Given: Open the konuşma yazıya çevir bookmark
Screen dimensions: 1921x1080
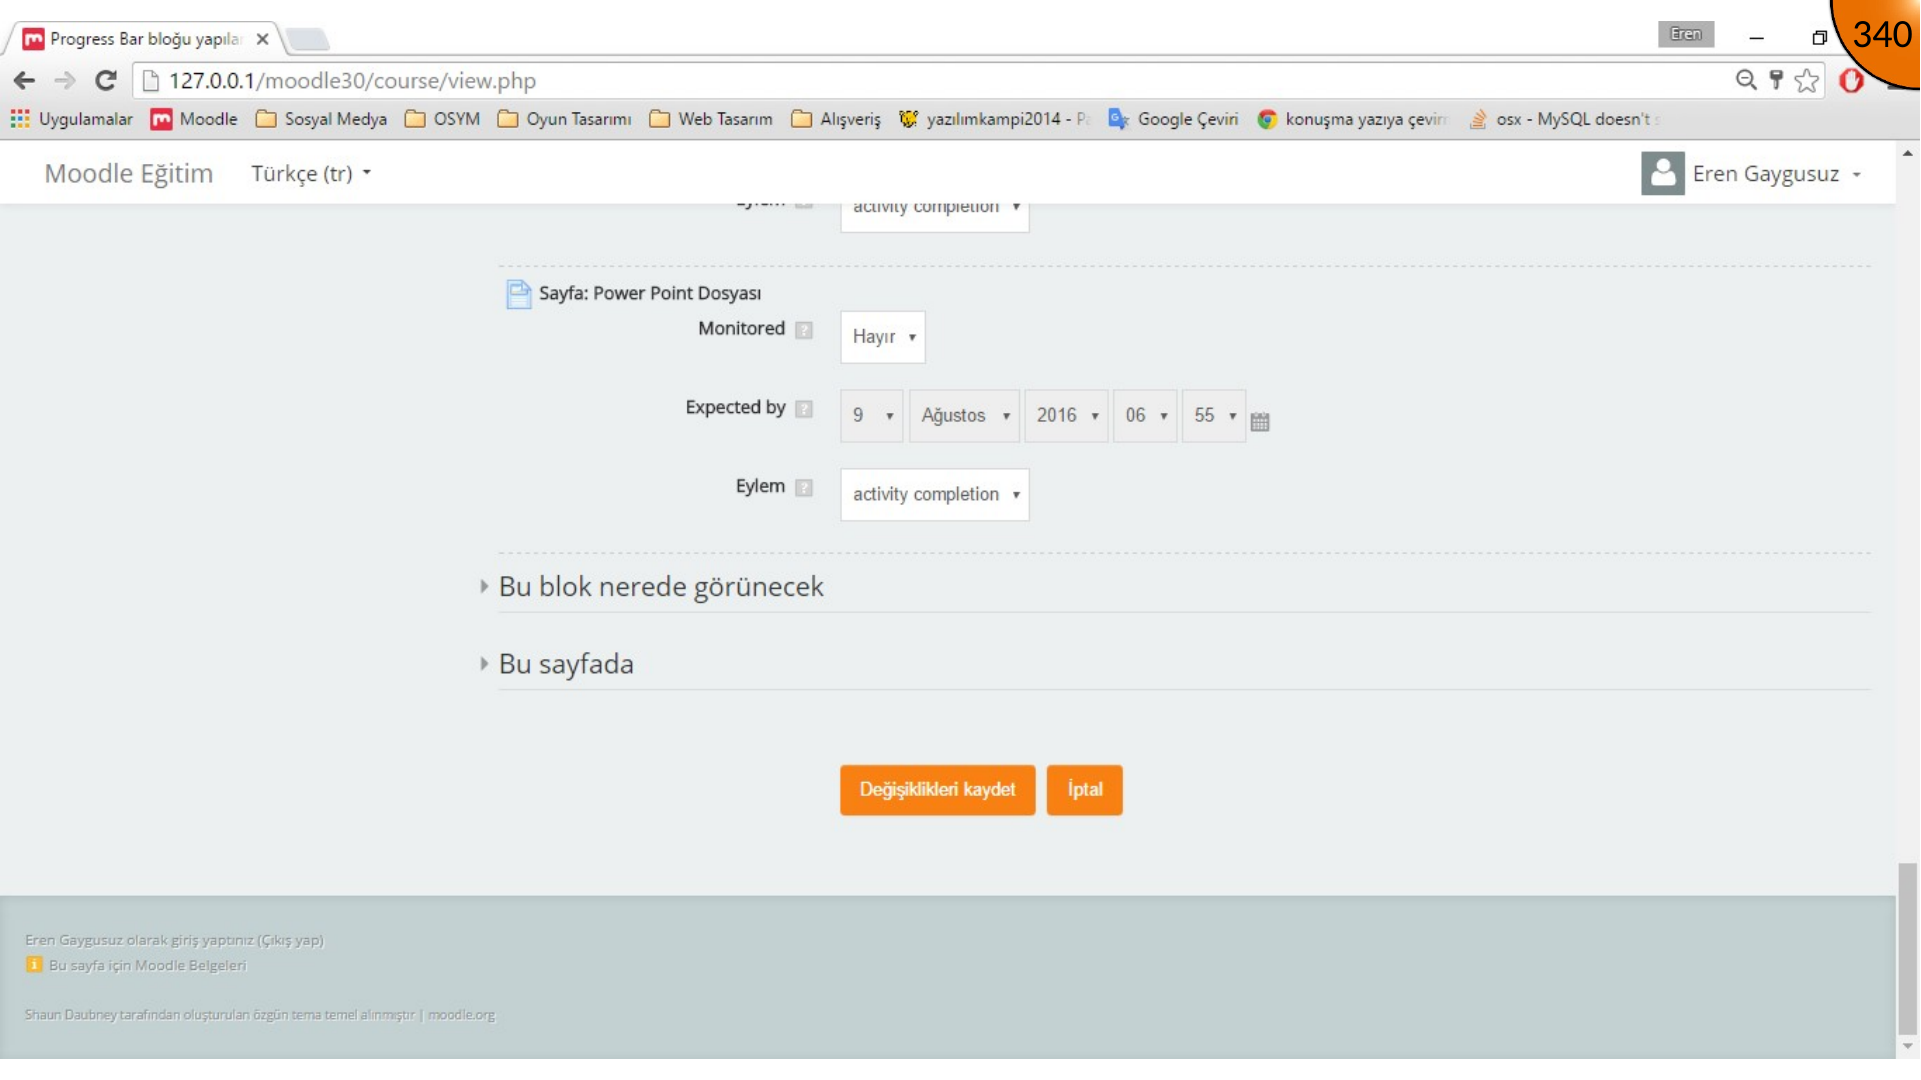Looking at the screenshot, I should (1352, 119).
